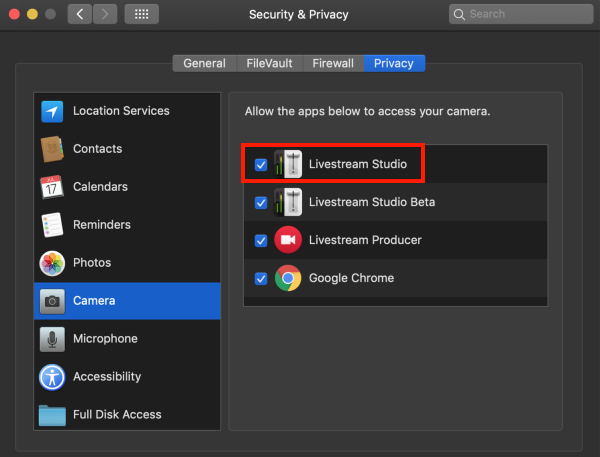The image size is (600, 457).
Task: Select the Full Disk Access folder icon
Action: click(x=52, y=415)
